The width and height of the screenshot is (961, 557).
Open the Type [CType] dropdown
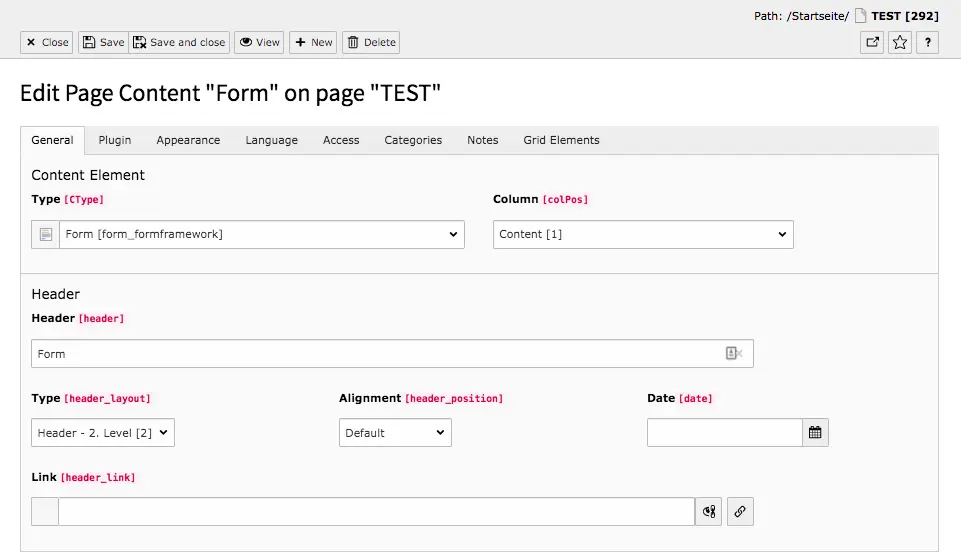[x=262, y=234]
